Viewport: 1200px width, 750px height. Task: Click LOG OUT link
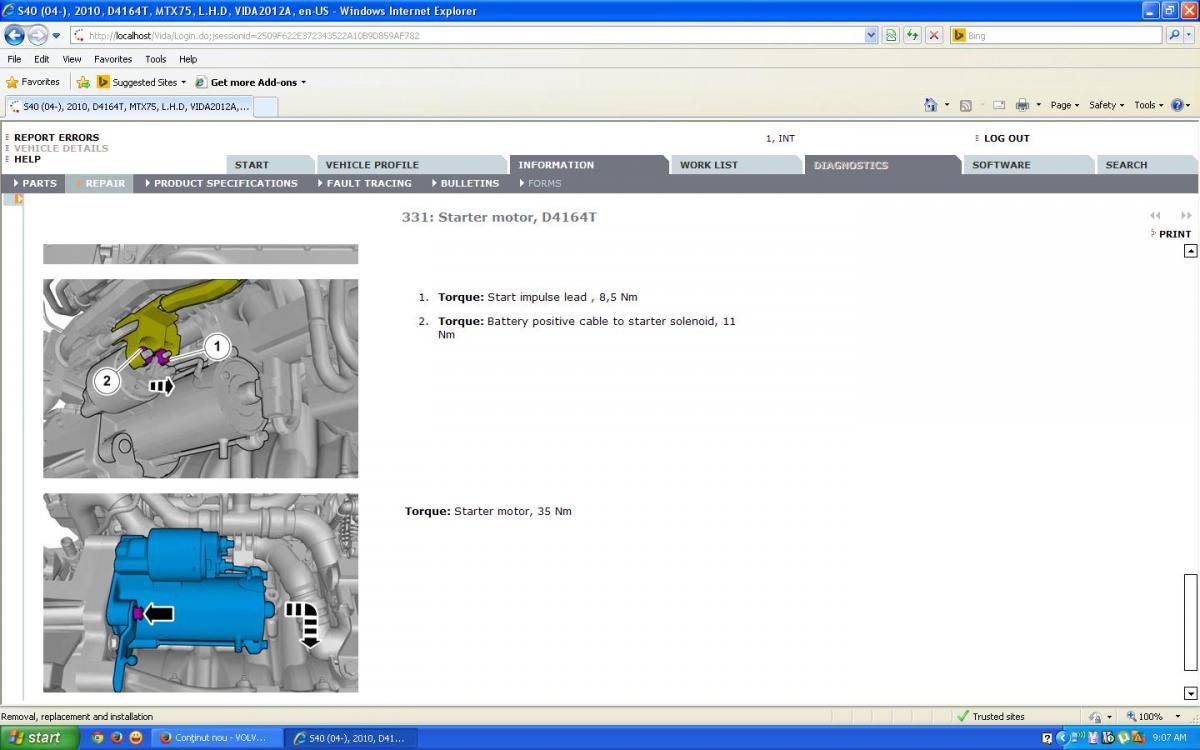click(1006, 139)
